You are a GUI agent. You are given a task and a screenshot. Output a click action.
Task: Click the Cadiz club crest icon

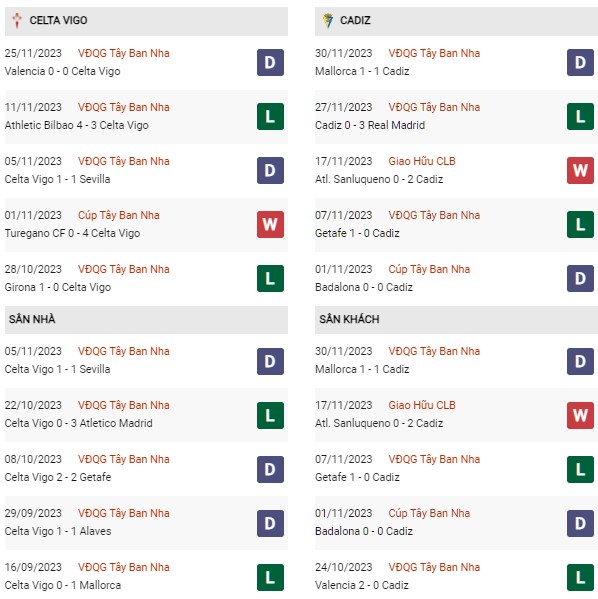click(327, 20)
